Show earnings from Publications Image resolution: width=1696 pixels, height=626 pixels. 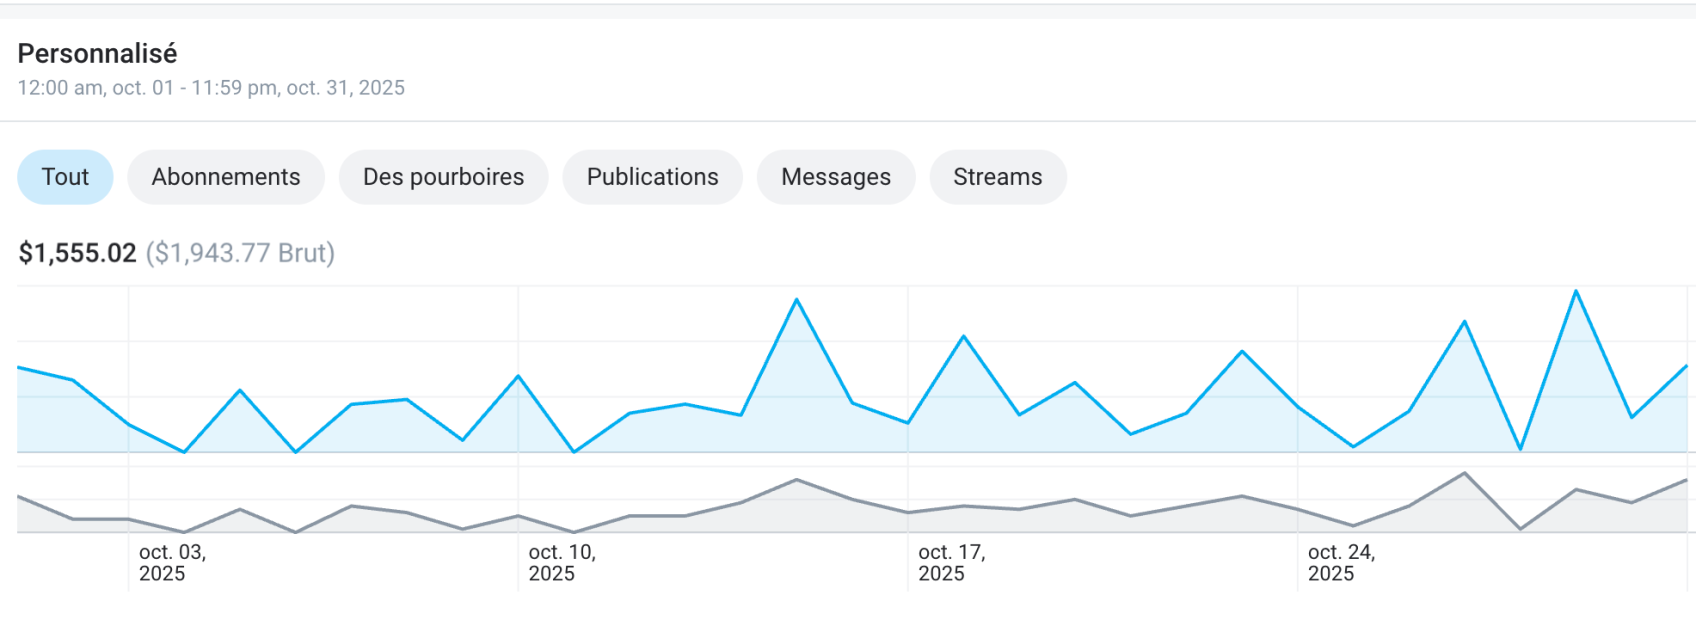(652, 177)
